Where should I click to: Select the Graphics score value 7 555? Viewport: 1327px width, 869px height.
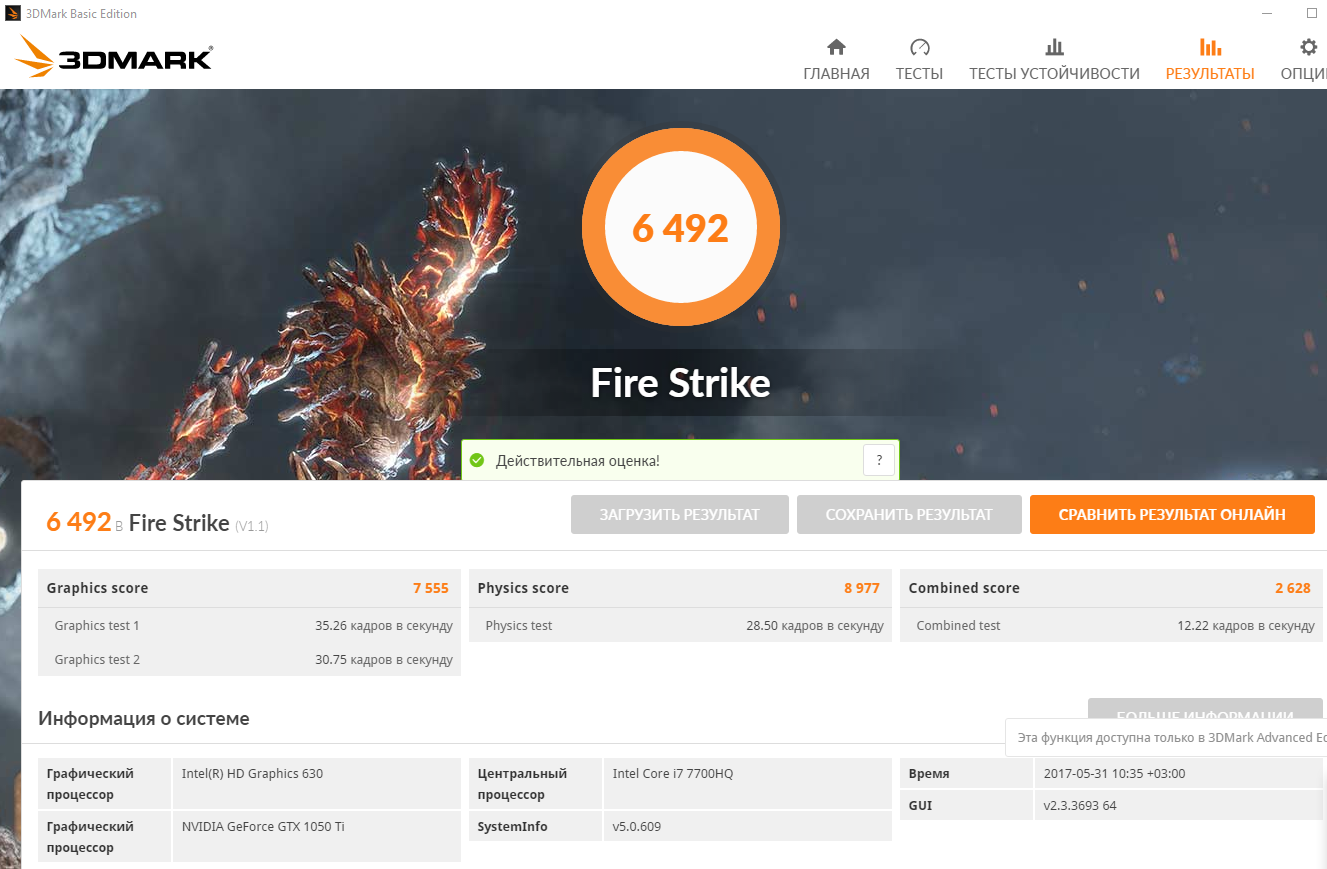pos(431,588)
